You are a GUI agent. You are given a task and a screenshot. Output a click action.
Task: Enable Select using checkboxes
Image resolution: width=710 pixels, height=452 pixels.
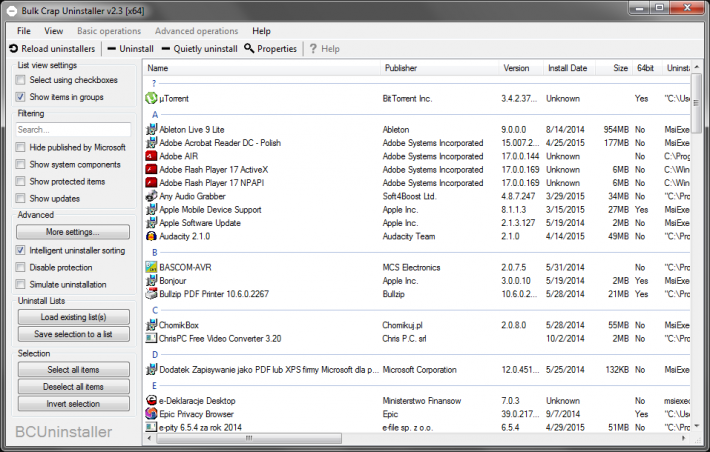tap(20, 80)
